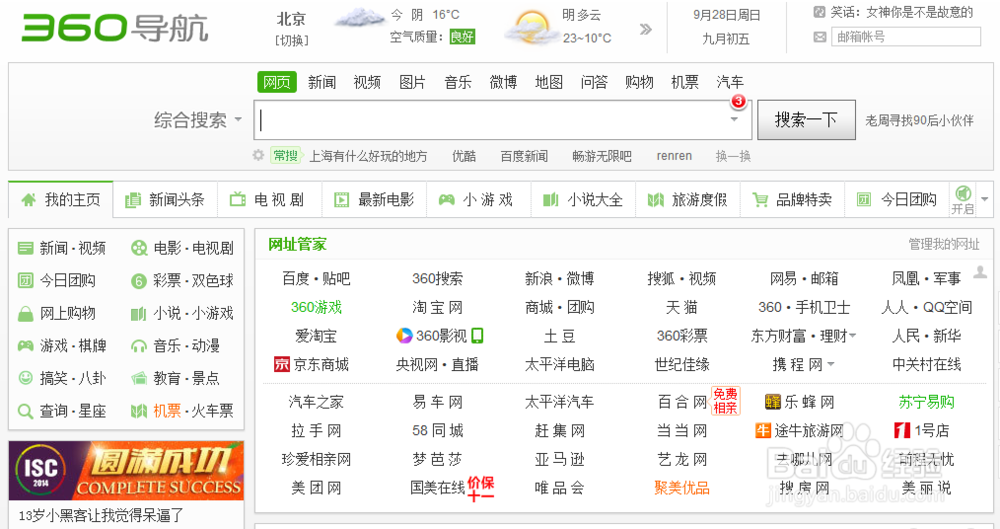Click the 京东 red logo icon

pos(282,364)
